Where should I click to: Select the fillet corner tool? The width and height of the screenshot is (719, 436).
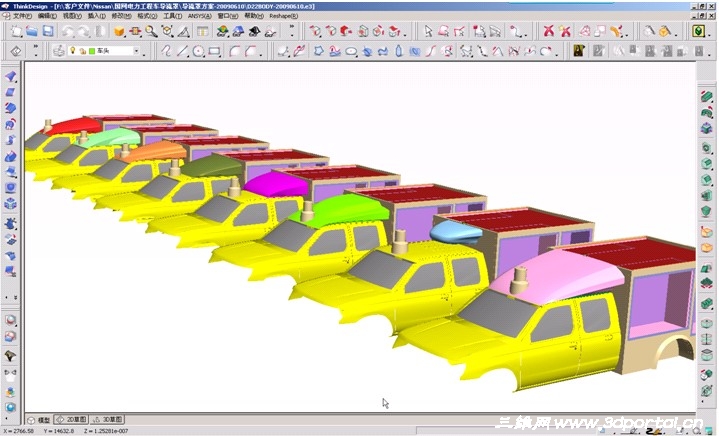pyautogui.click(x=234, y=51)
